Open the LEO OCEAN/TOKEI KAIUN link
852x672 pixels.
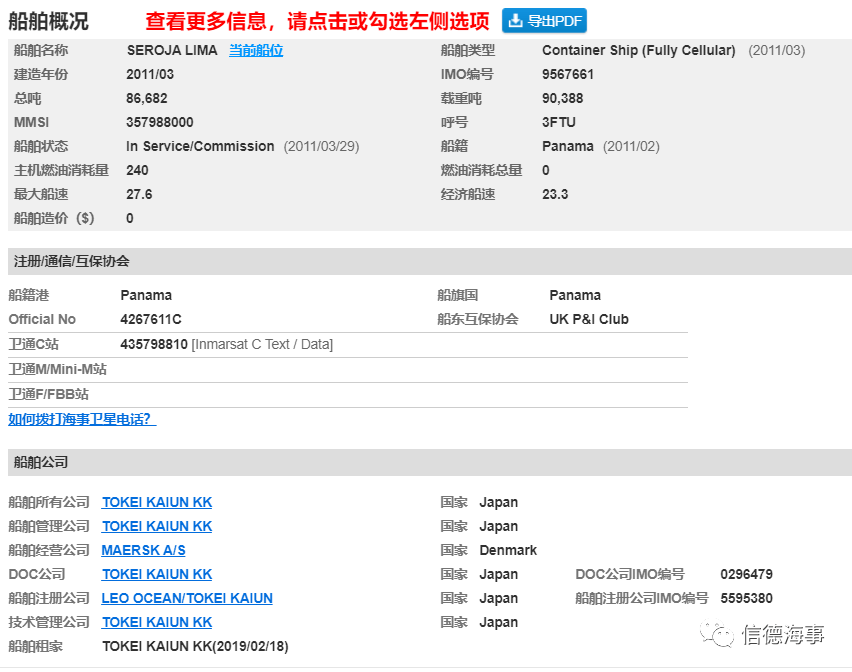187,598
